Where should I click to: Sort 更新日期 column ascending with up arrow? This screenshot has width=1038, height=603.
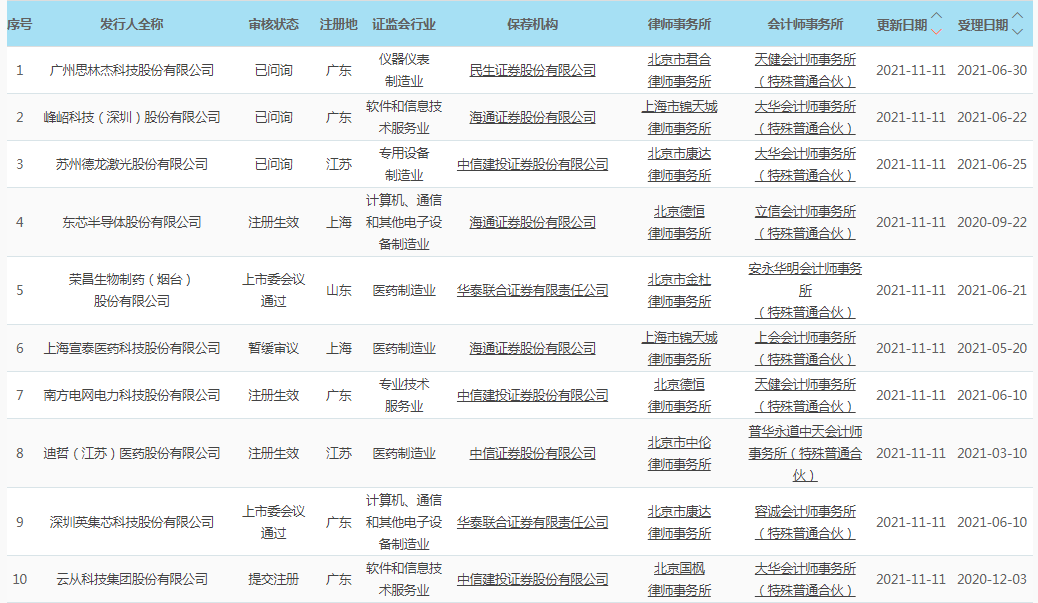936,17
